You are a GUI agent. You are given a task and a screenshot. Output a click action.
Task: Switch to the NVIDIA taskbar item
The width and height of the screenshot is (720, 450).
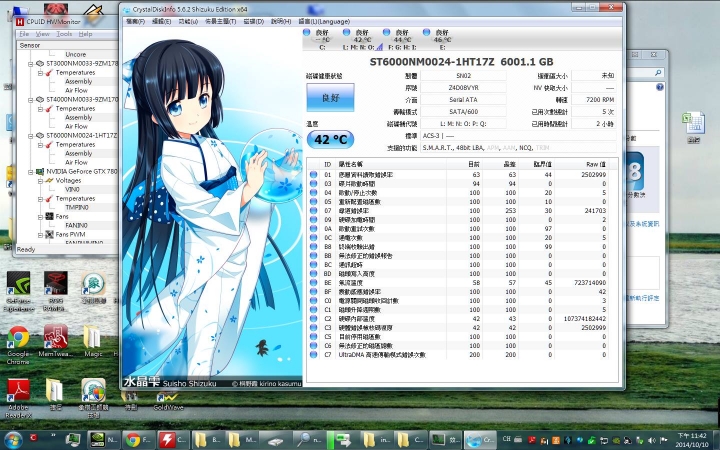pos(104,439)
